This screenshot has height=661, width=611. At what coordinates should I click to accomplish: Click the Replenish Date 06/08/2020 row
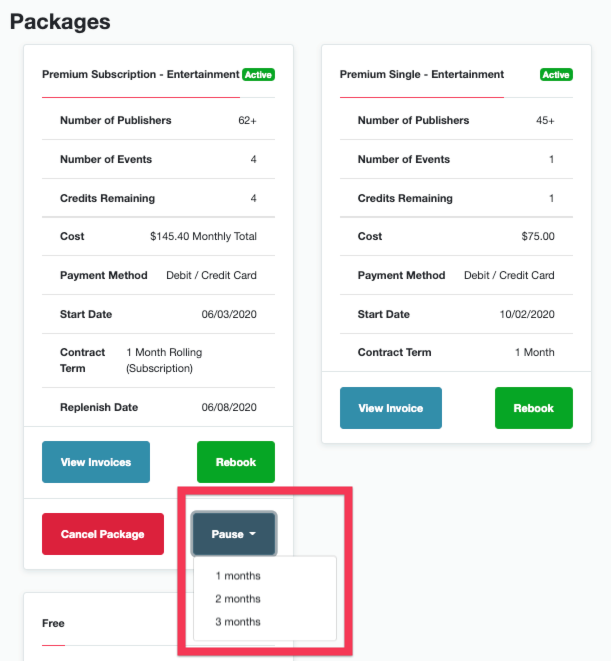point(159,407)
